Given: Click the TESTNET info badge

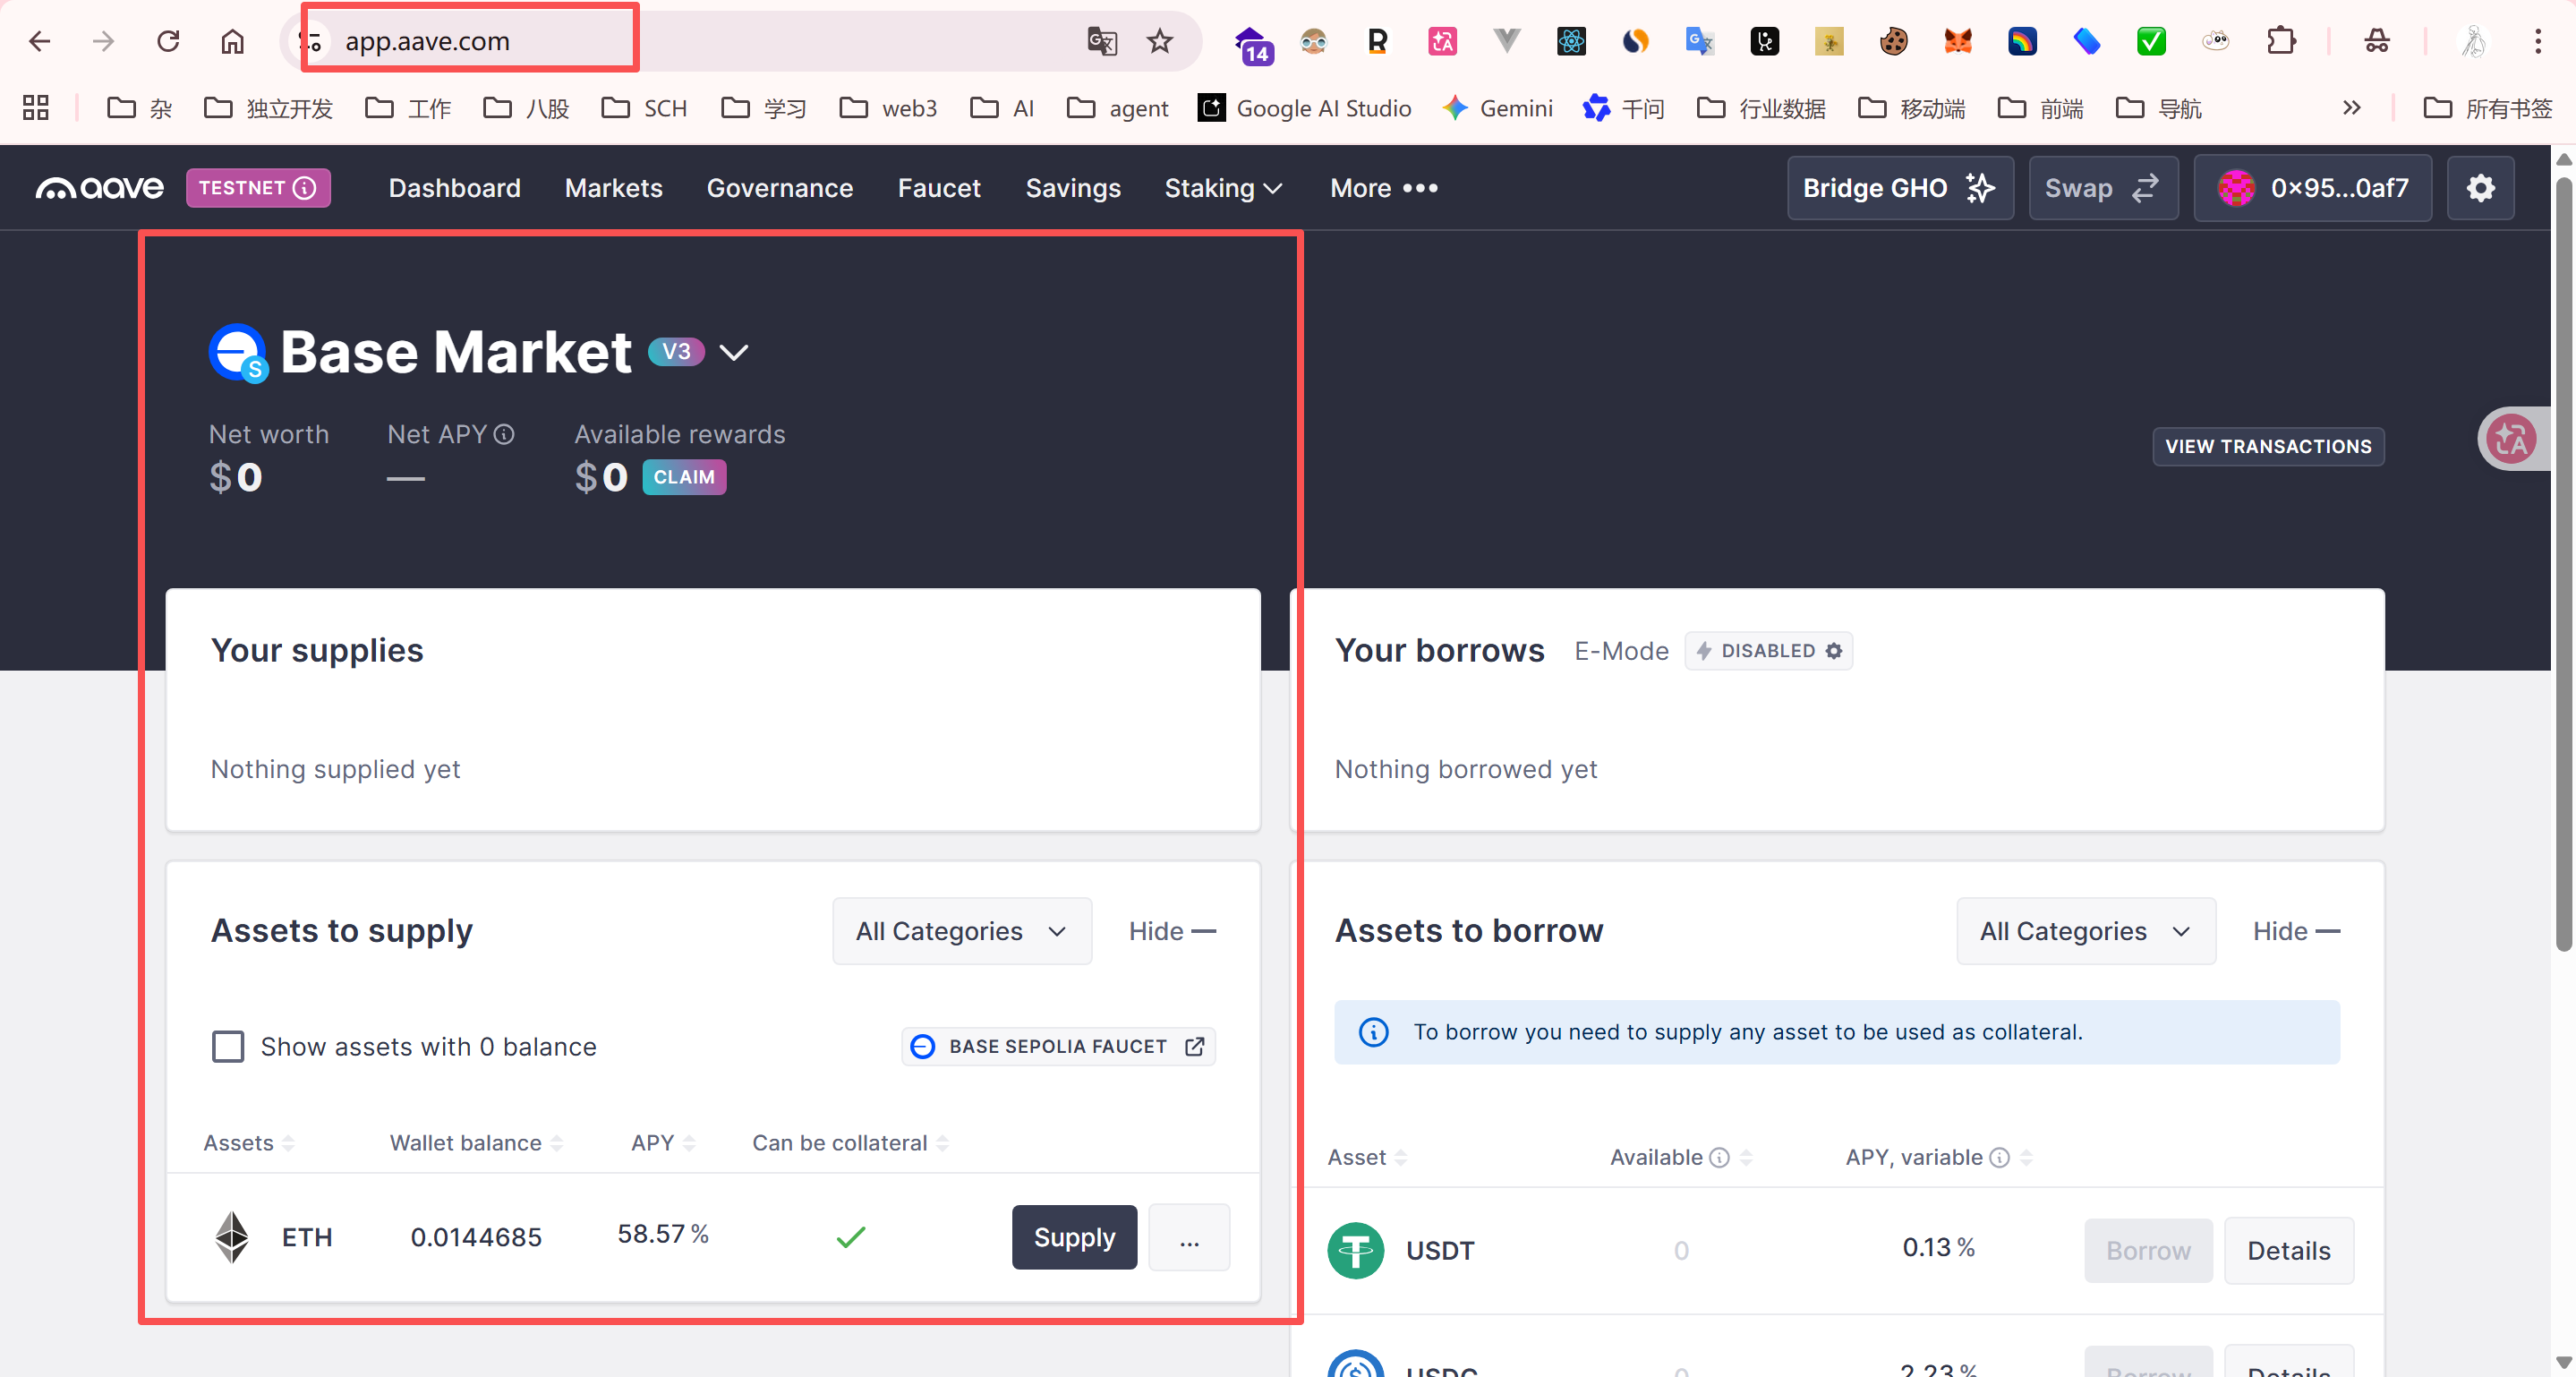Looking at the screenshot, I should click(x=258, y=188).
